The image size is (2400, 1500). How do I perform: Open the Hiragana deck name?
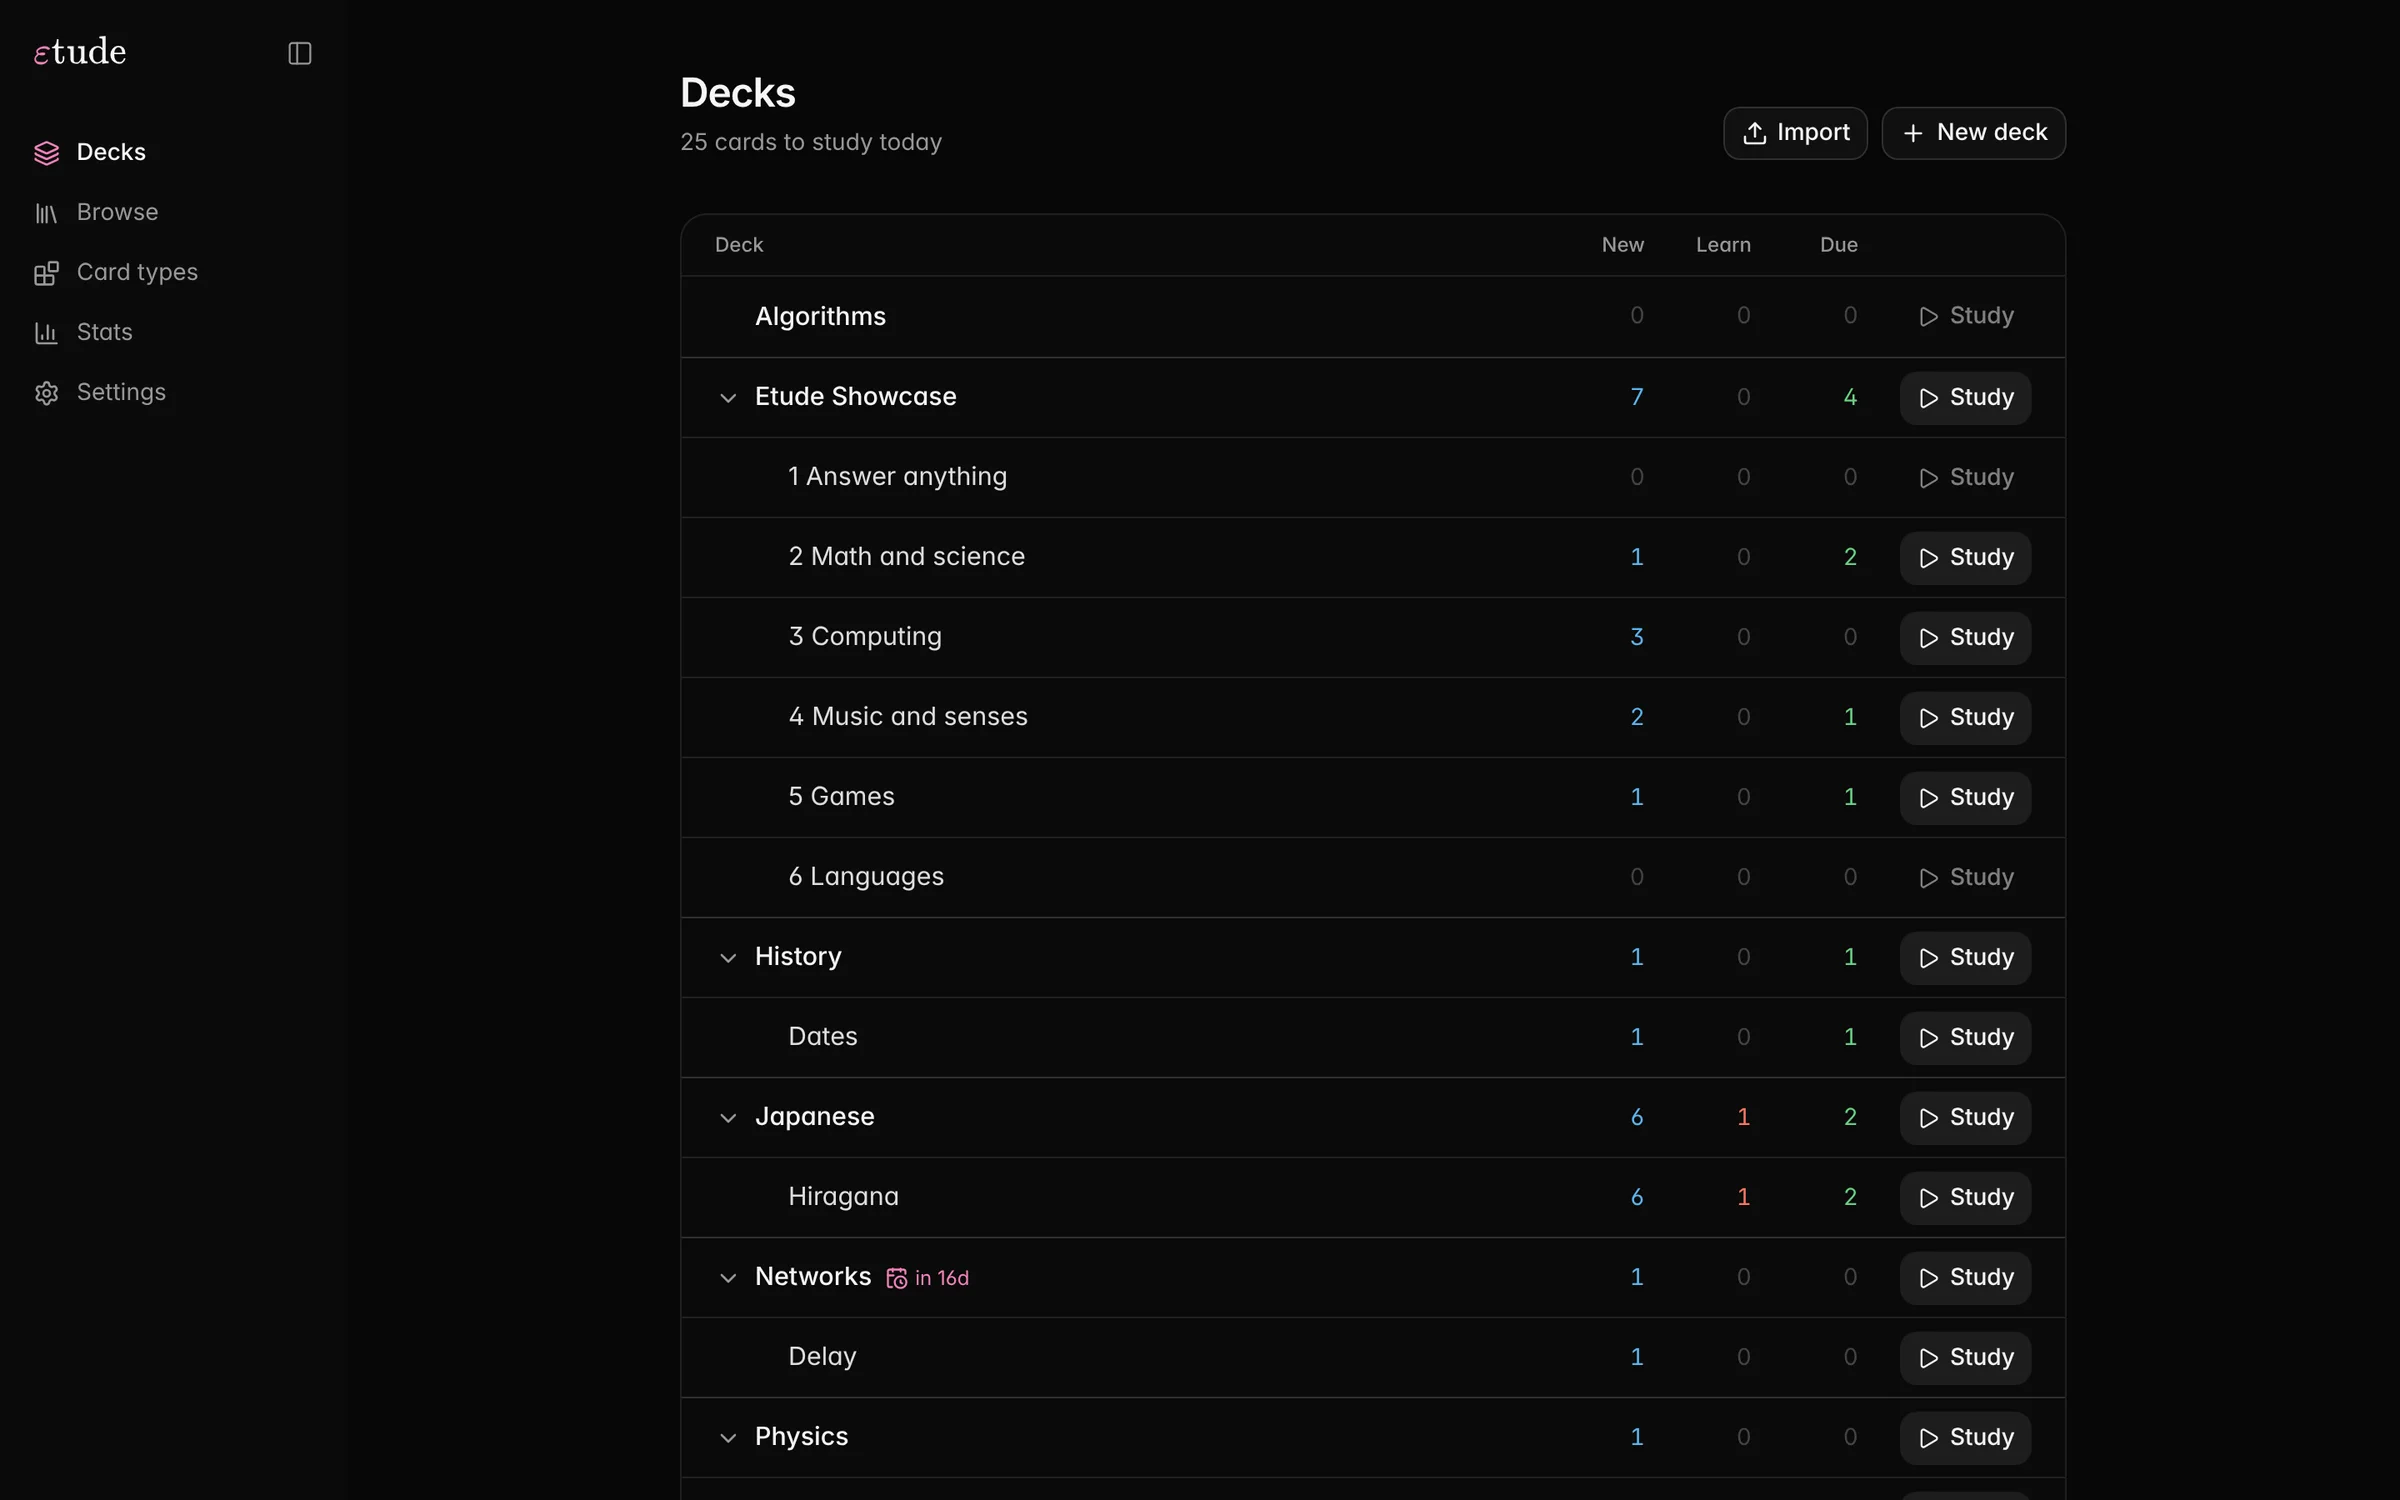pyautogui.click(x=843, y=1196)
